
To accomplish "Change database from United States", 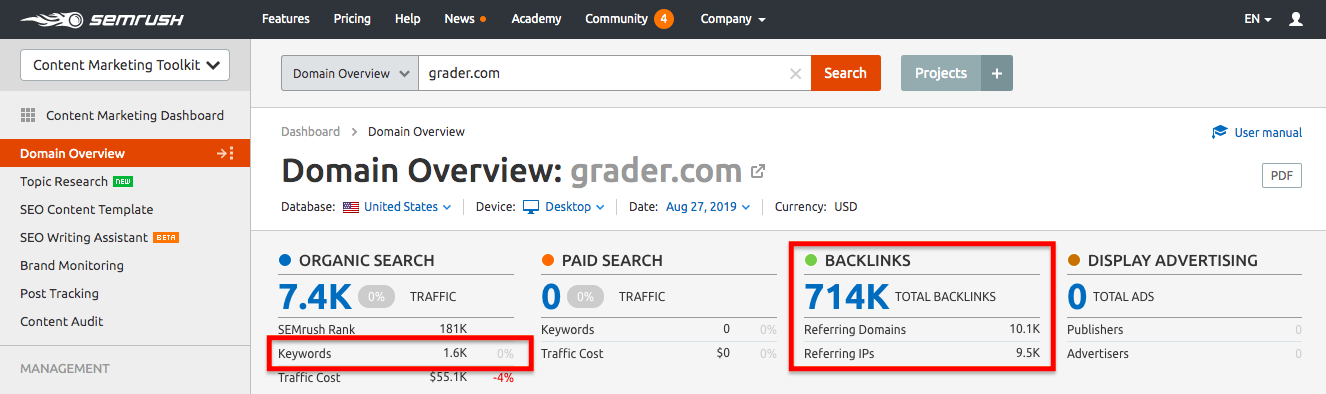I will point(407,207).
